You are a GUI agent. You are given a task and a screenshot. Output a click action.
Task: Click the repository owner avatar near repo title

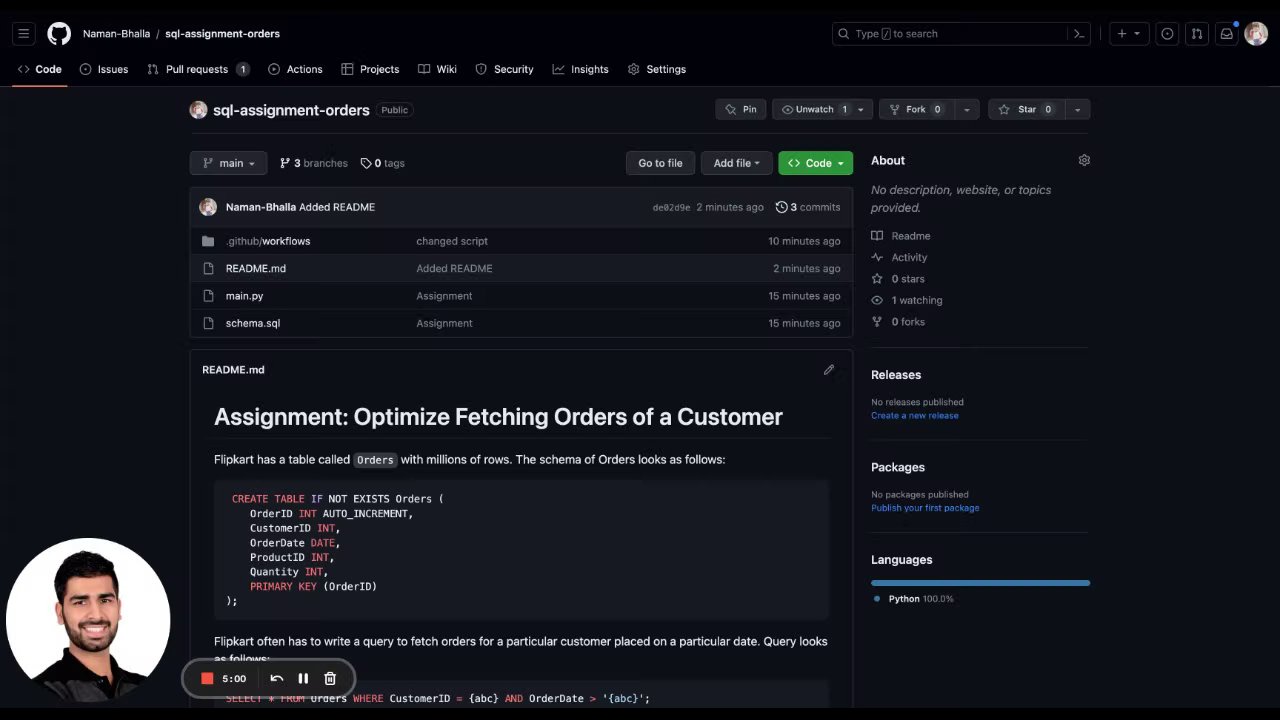pos(198,110)
